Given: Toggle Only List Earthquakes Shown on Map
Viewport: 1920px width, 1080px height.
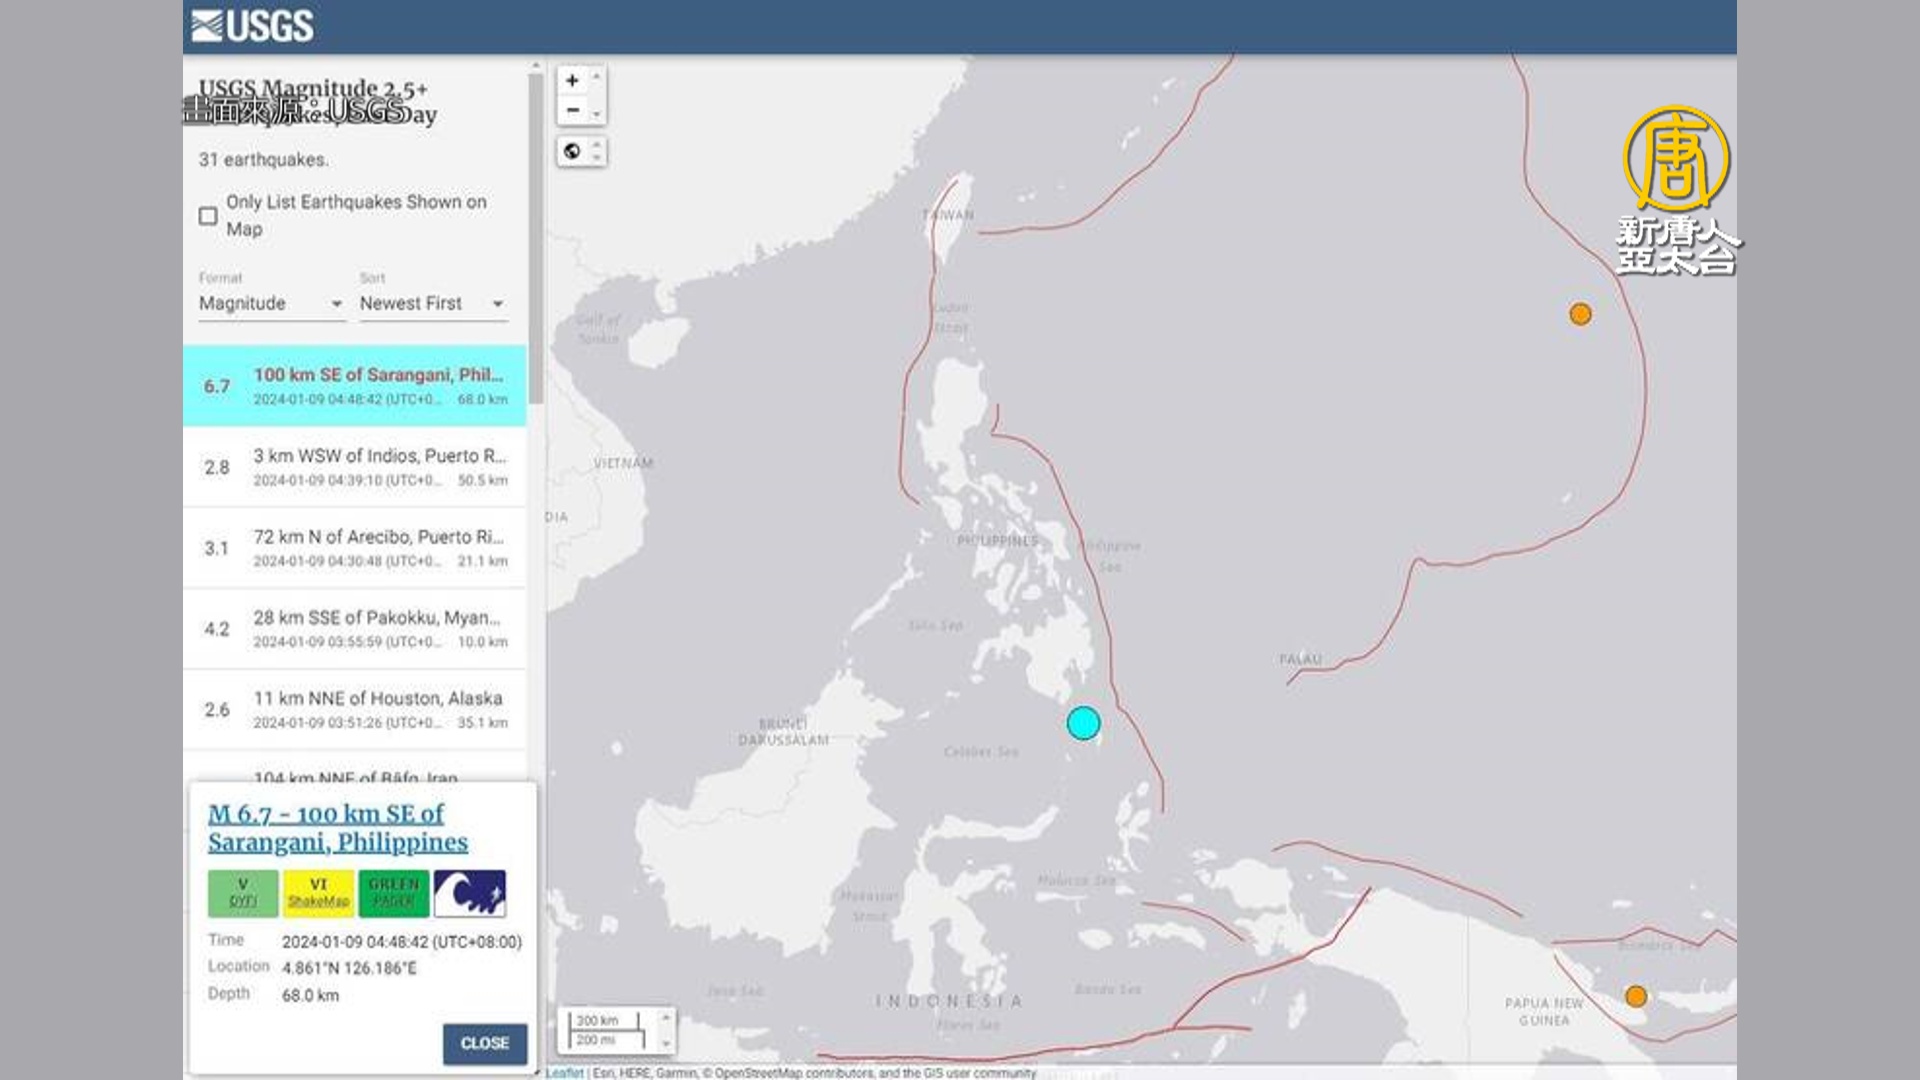Looking at the screenshot, I should pos(208,216).
